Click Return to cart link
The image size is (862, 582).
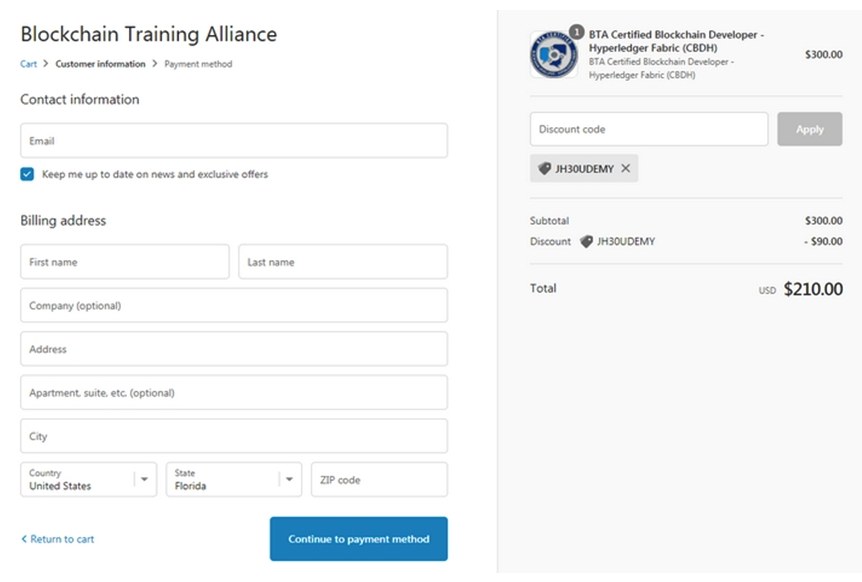tap(58, 539)
